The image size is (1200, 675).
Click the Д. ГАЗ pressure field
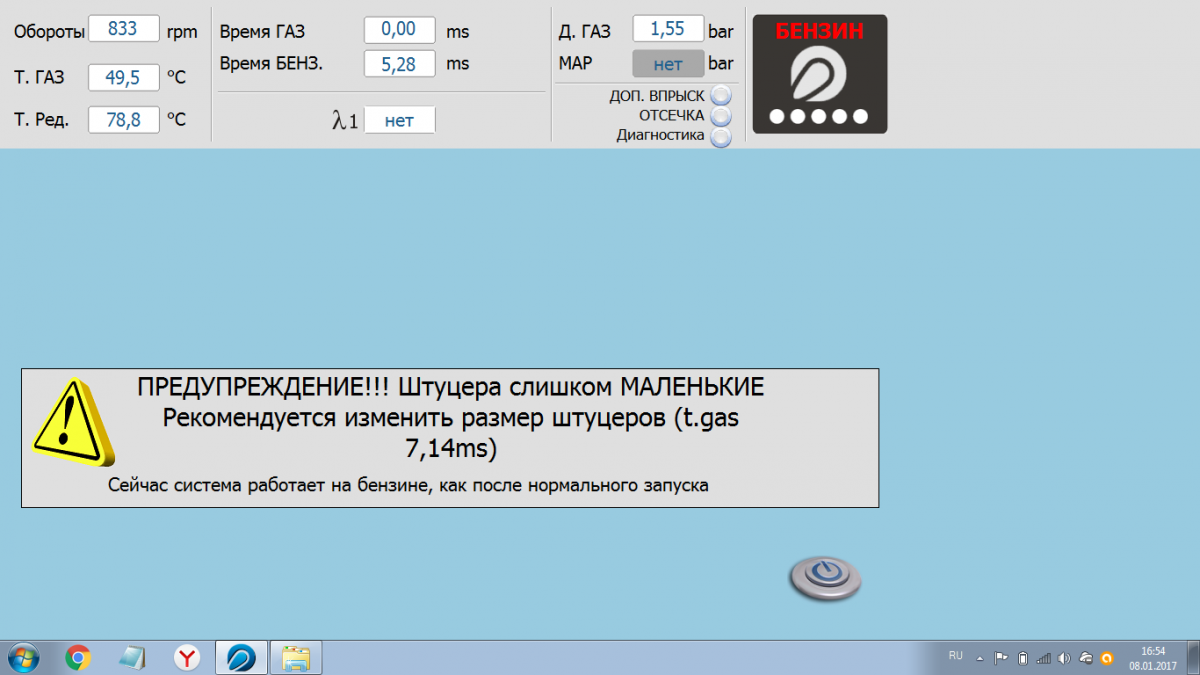(x=668, y=30)
